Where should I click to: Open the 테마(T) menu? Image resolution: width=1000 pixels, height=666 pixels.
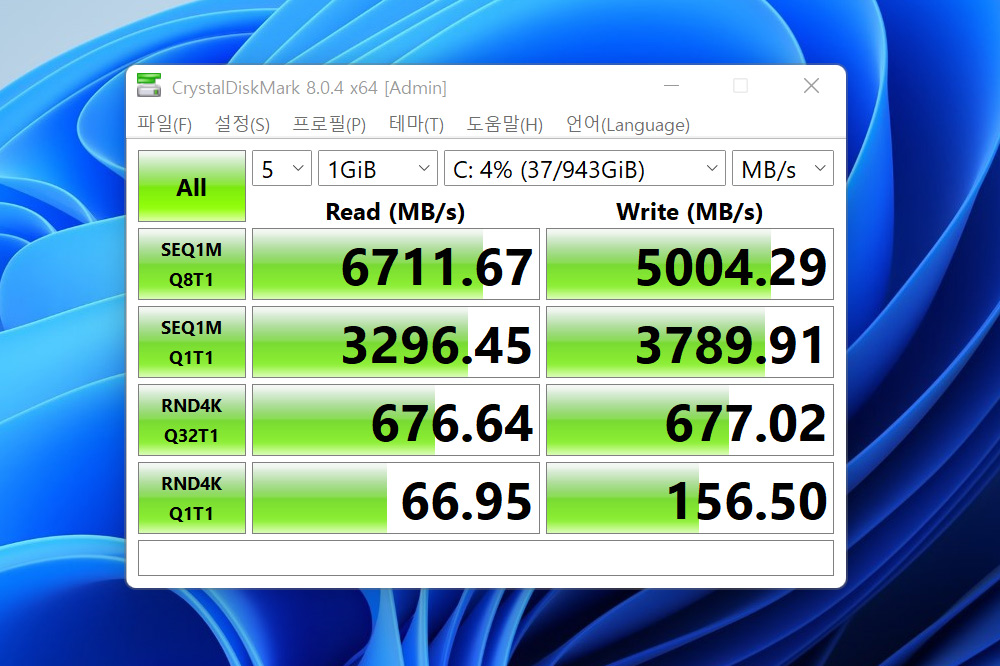pyautogui.click(x=416, y=124)
